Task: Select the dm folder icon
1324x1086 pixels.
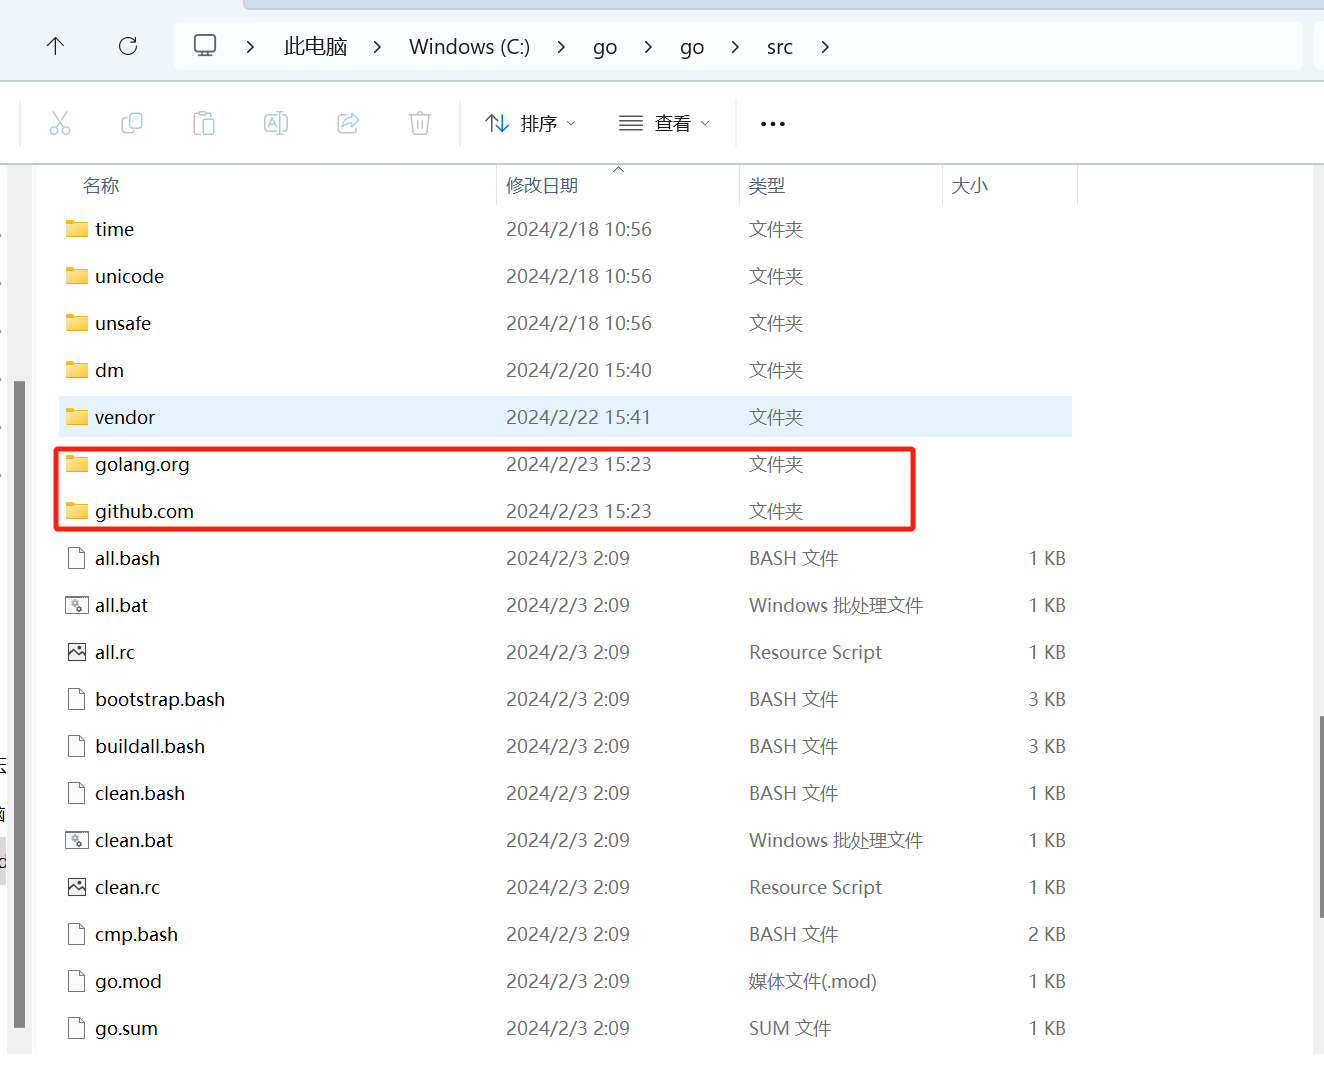Action: 77,370
